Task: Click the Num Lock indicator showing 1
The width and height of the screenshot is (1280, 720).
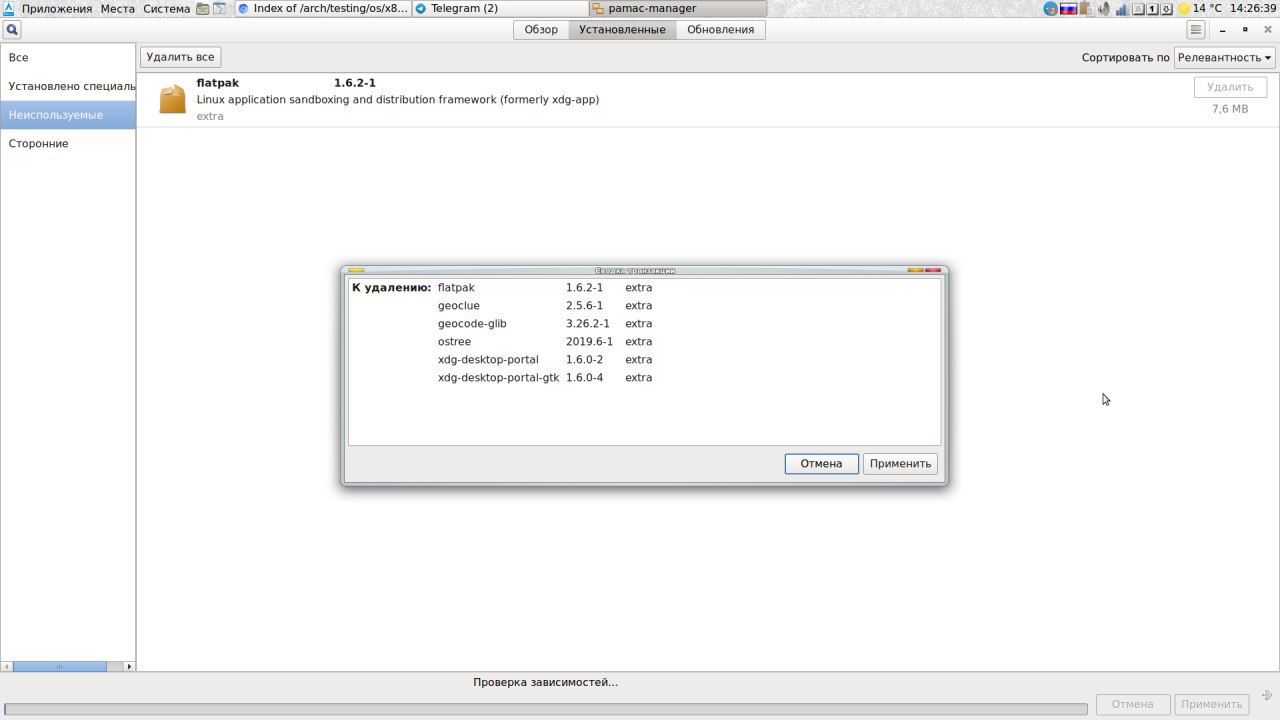Action: pos(1153,9)
